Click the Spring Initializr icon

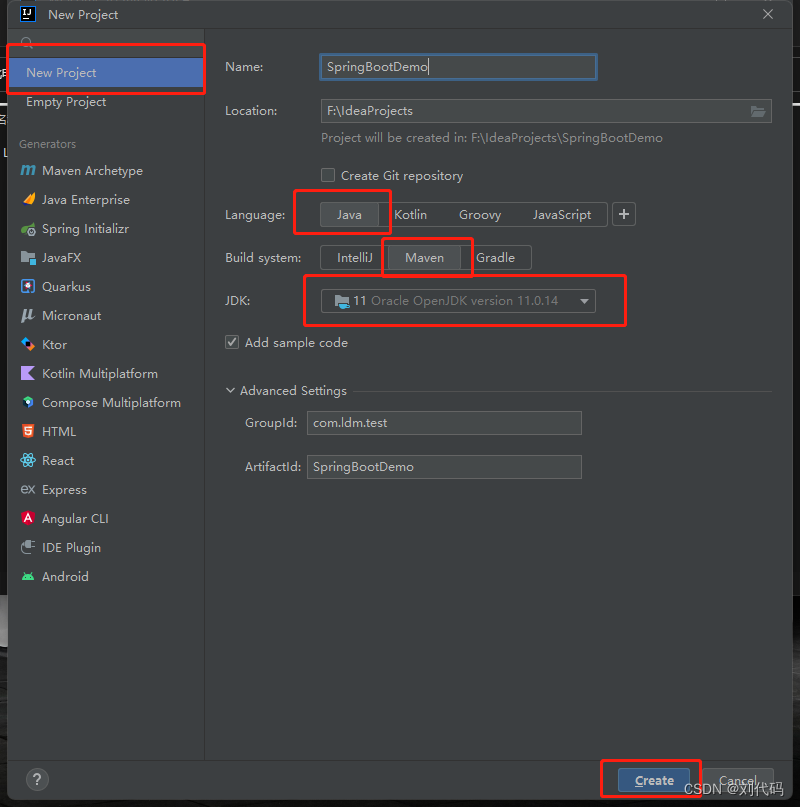[28, 229]
